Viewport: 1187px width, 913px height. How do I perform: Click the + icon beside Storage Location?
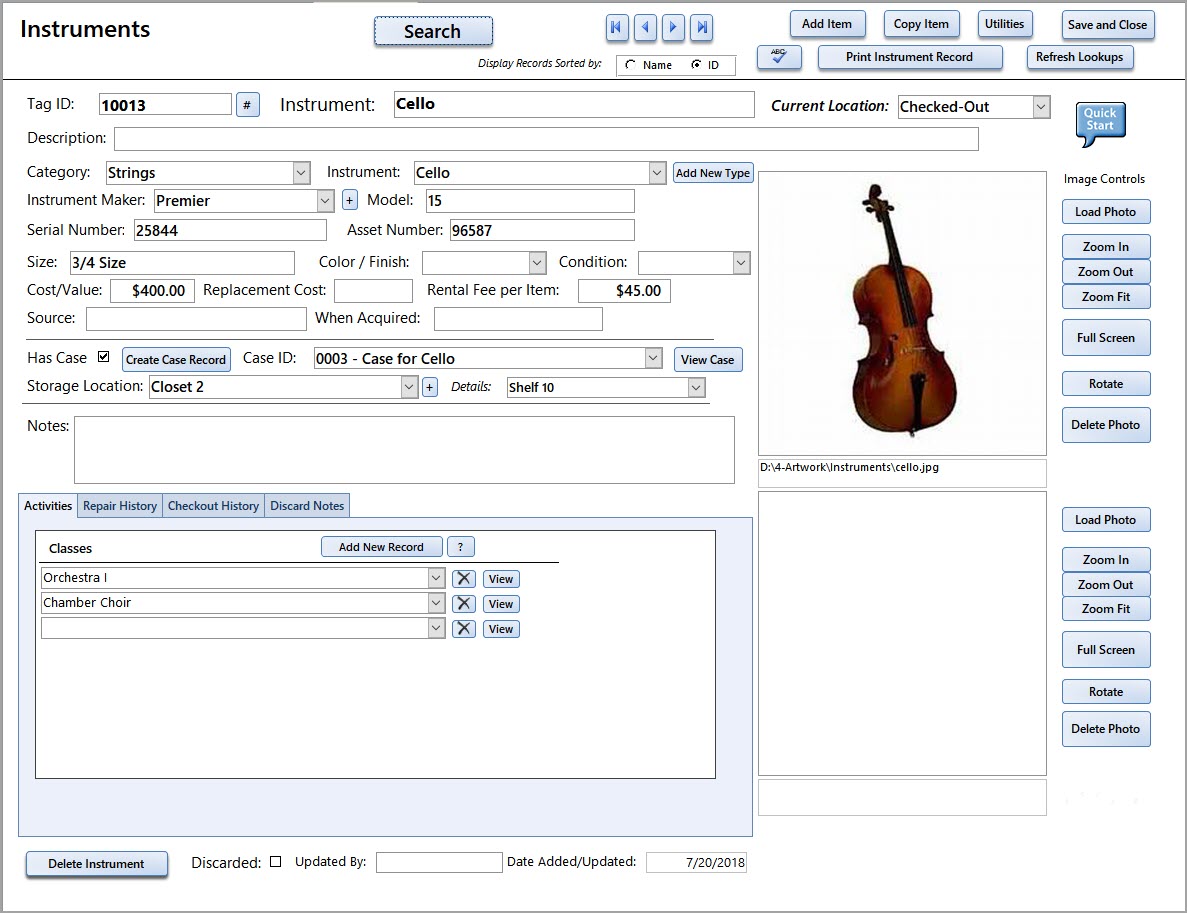[x=429, y=386]
